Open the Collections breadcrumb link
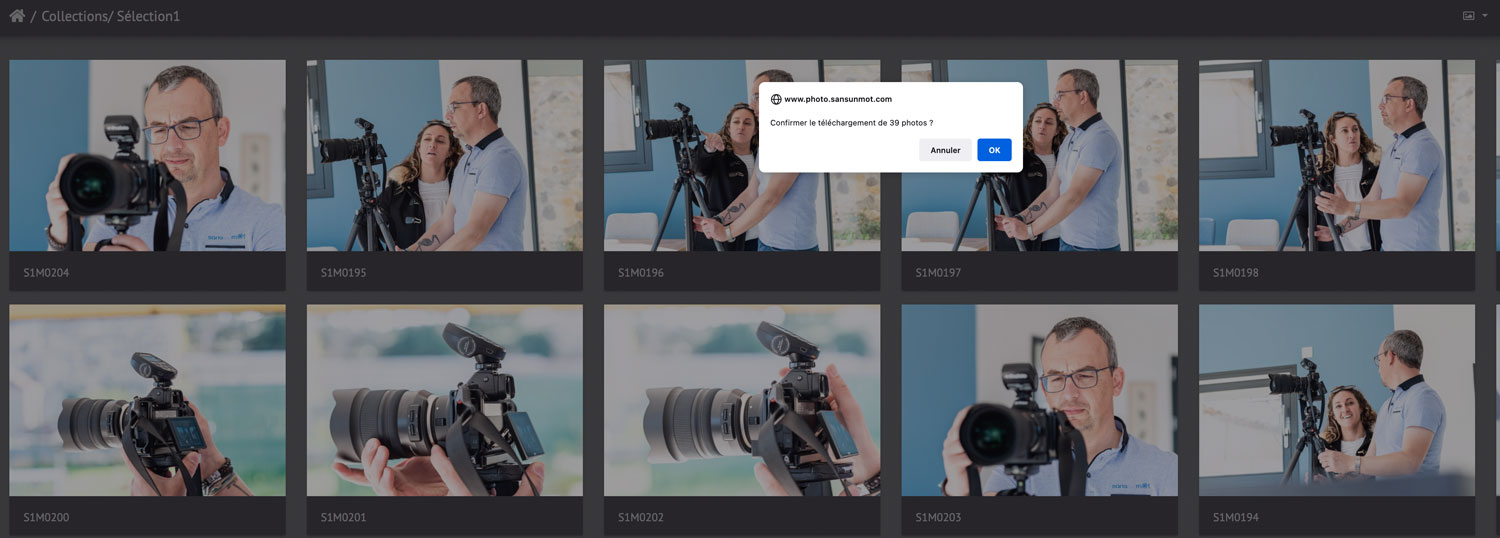This screenshot has height=538, width=1500. (75, 17)
